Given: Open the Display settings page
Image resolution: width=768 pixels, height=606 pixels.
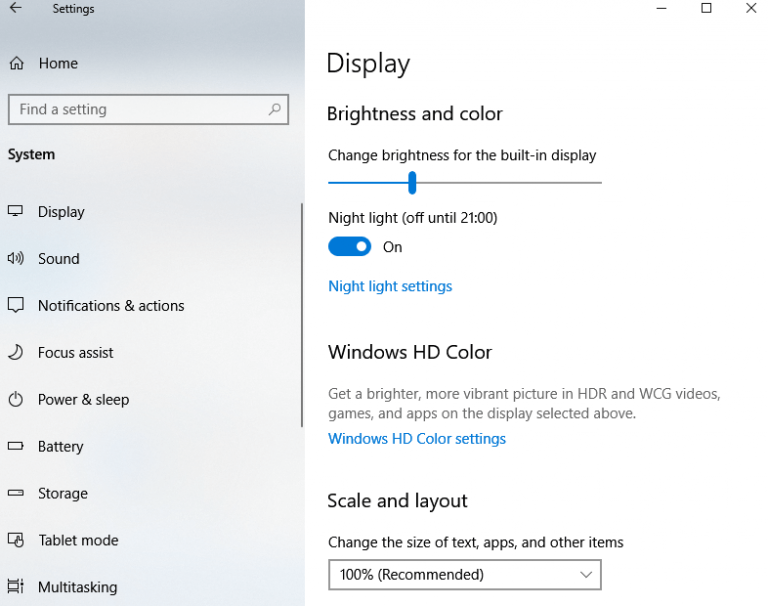Looking at the screenshot, I should pyautogui.click(x=61, y=212).
